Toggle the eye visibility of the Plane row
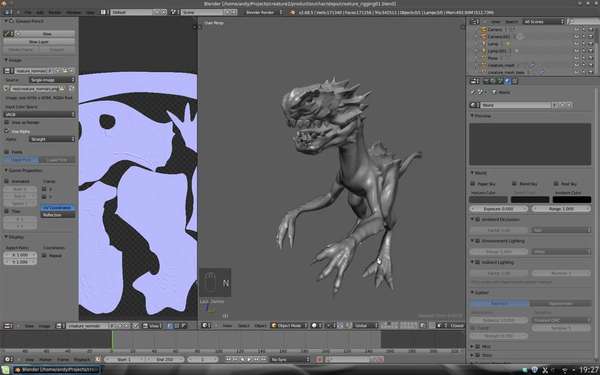 pyautogui.click(x=577, y=58)
